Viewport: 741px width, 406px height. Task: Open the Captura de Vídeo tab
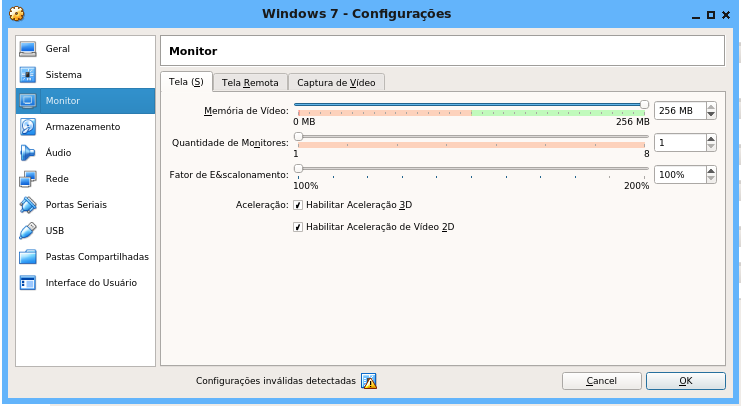(336, 83)
